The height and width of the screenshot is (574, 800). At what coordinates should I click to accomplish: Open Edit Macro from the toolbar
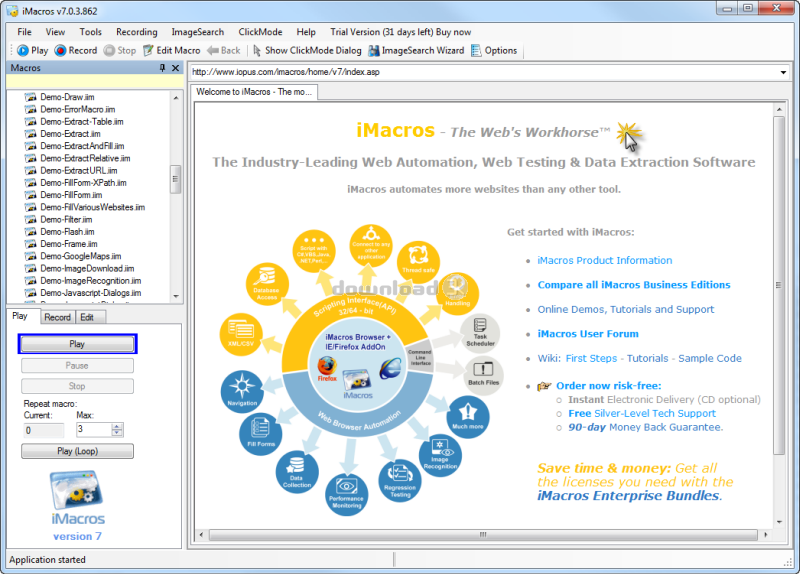172,51
